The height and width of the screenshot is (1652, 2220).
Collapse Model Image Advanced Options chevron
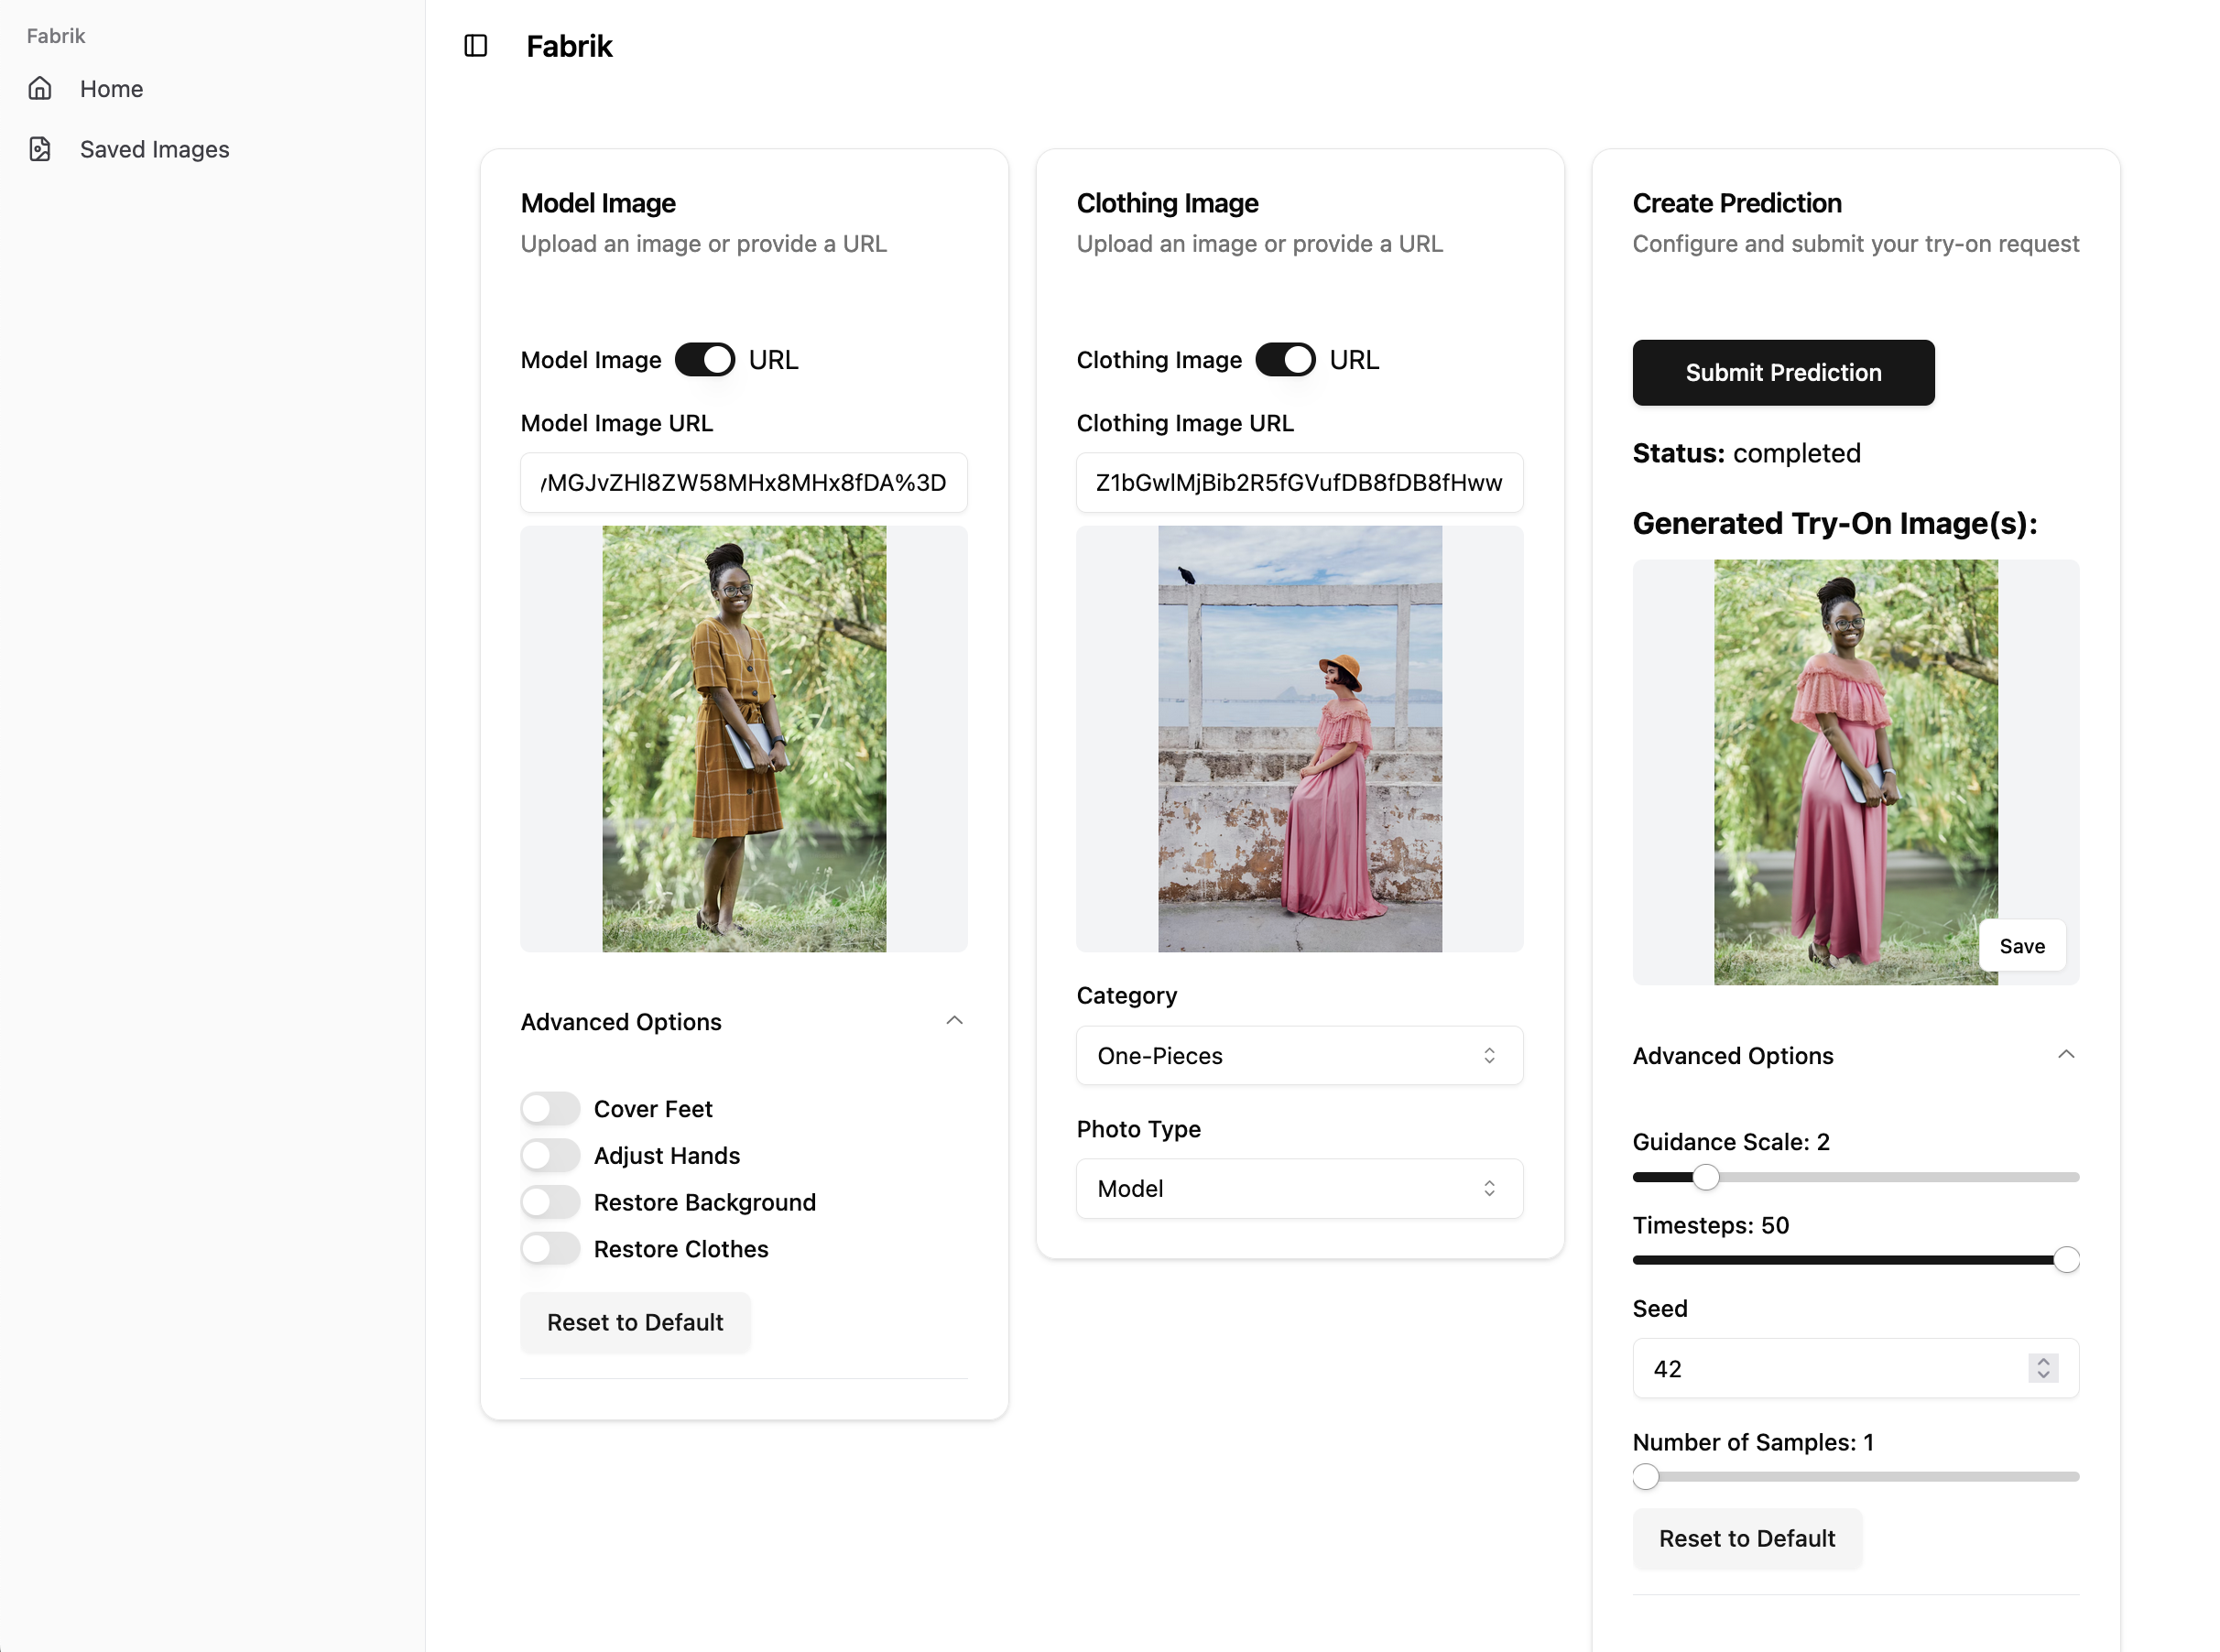tap(954, 1021)
